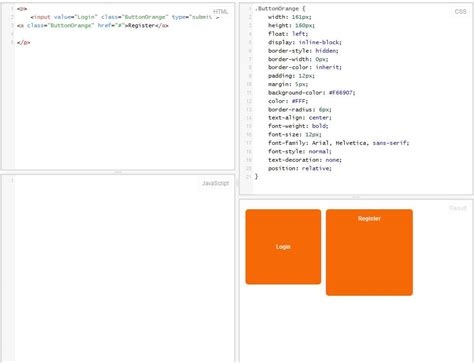This screenshot has height=363, width=474.
Task: Click the Result panel label
Action: click(x=458, y=208)
